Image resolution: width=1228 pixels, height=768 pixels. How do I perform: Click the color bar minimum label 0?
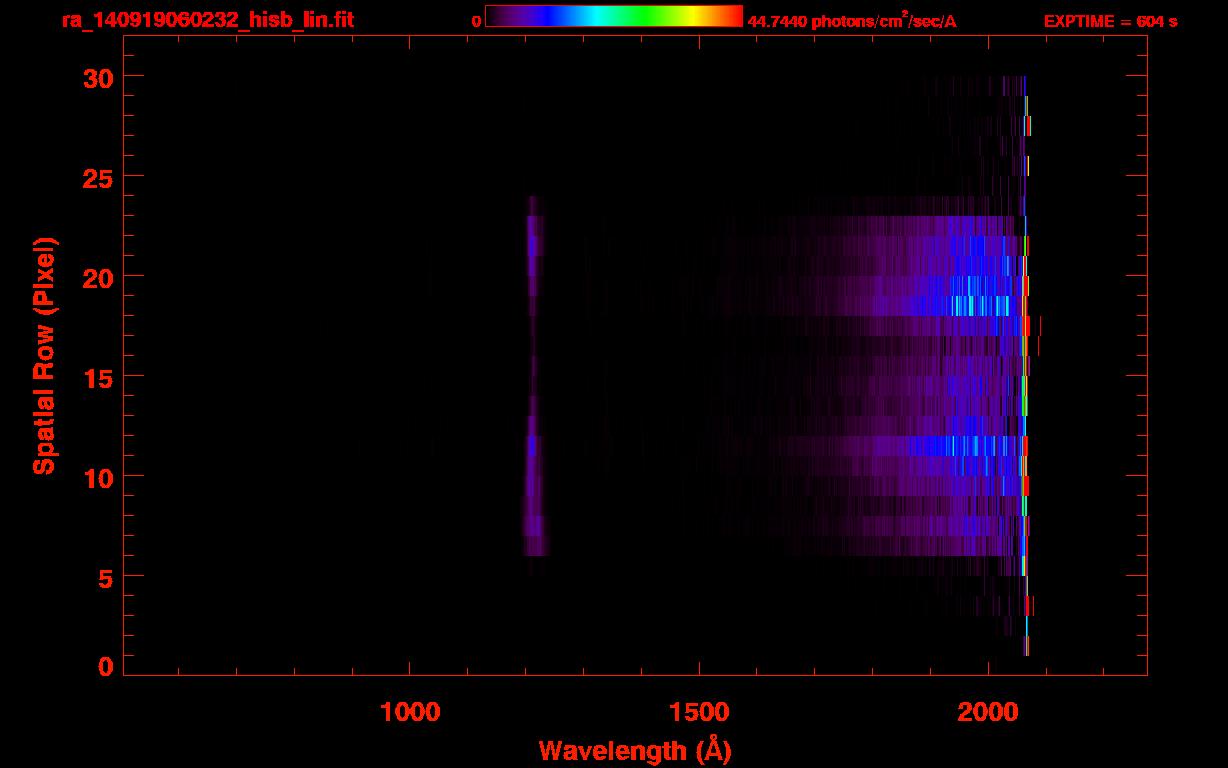477,21
